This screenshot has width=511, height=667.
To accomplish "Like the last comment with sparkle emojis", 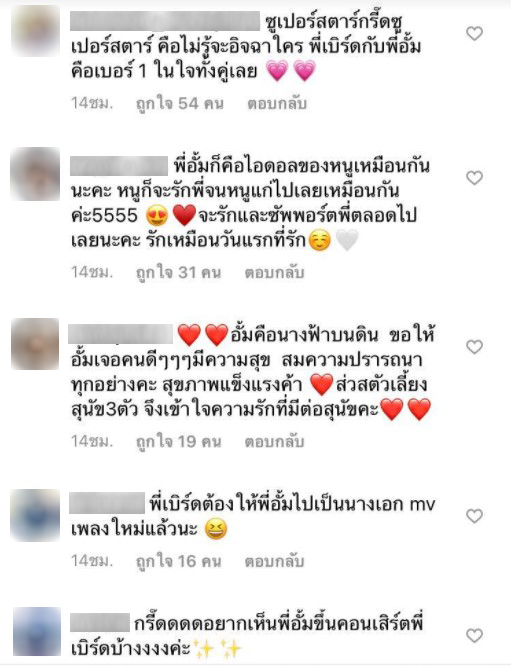I will [x=474, y=636].
